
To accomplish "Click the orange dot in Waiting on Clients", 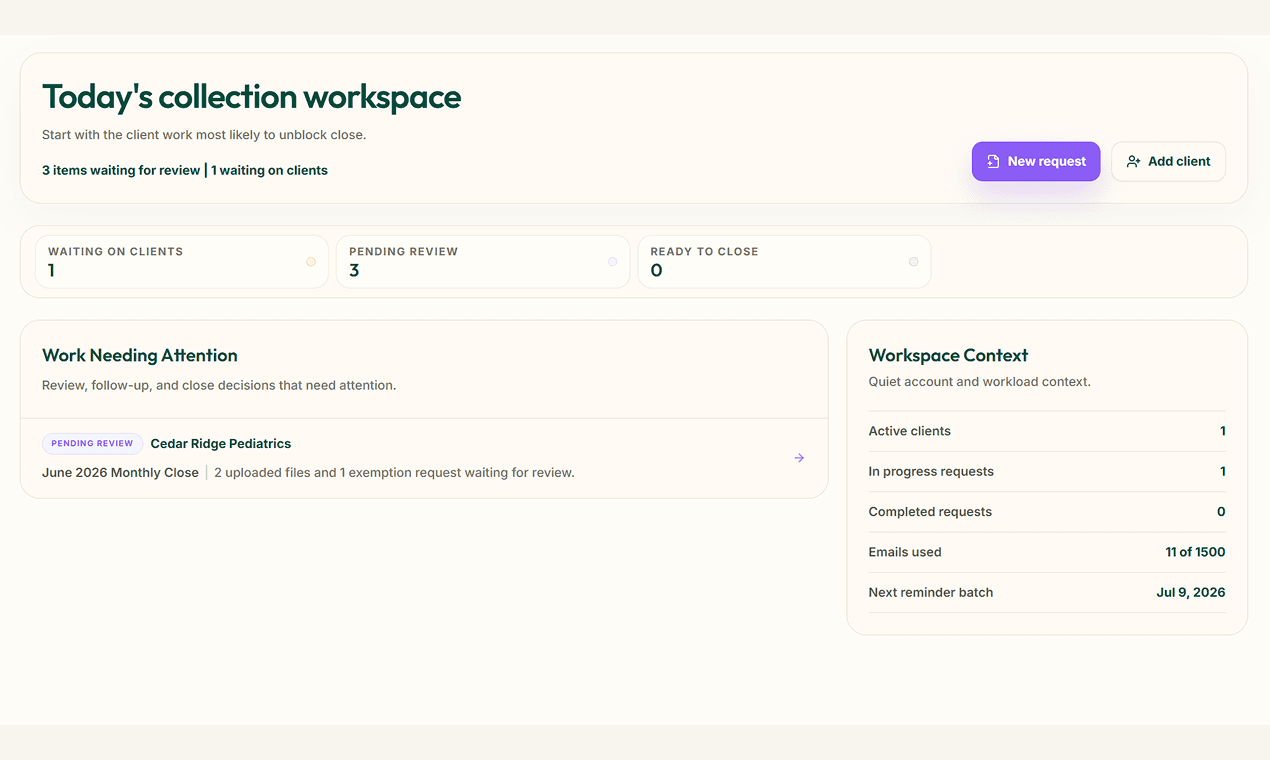I will (x=311, y=262).
